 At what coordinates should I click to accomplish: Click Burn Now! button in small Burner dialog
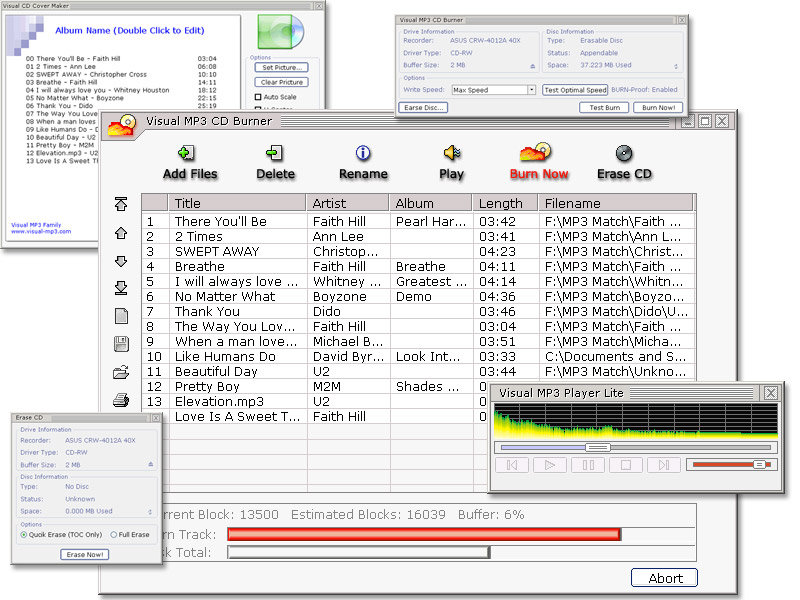tap(658, 108)
